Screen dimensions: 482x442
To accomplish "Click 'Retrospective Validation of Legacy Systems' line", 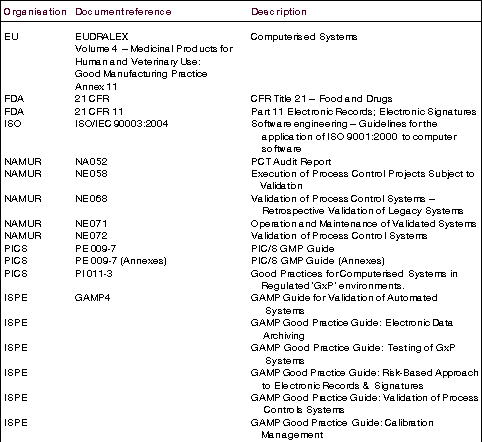I will [363, 211].
